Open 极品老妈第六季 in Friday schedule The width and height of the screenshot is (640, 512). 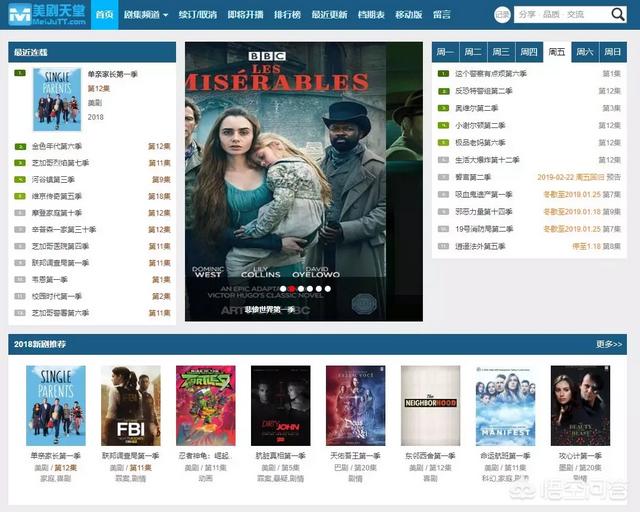pyautogui.click(x=480, y=142)
